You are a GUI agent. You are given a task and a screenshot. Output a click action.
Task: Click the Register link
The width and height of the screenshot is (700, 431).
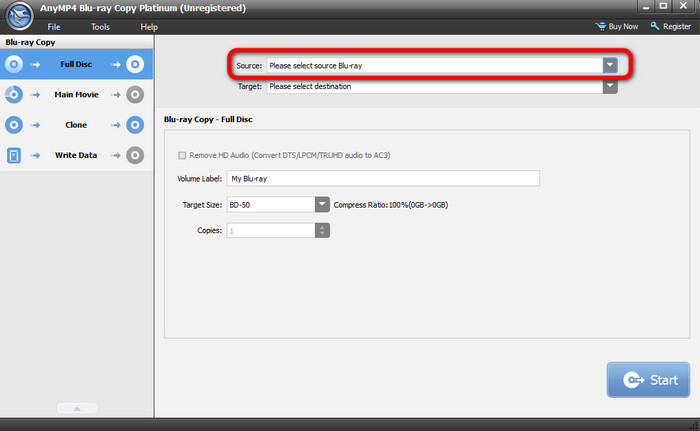677,26
